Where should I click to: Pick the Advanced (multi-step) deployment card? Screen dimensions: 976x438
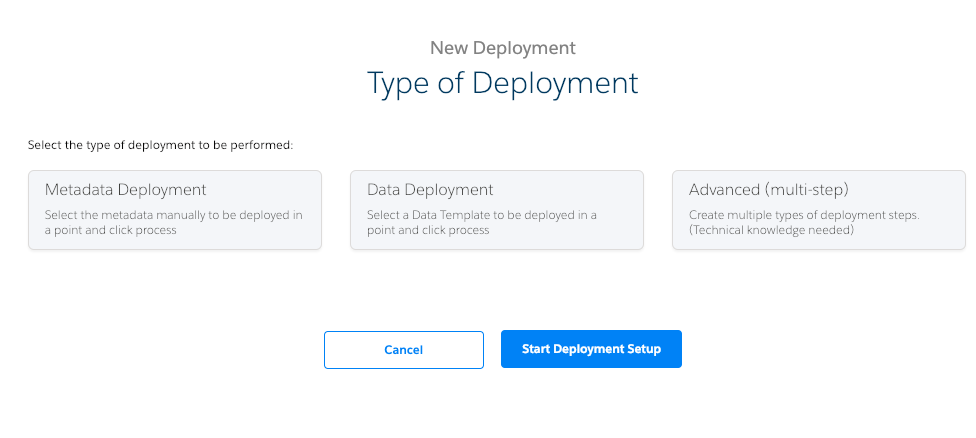coord(819,210)
